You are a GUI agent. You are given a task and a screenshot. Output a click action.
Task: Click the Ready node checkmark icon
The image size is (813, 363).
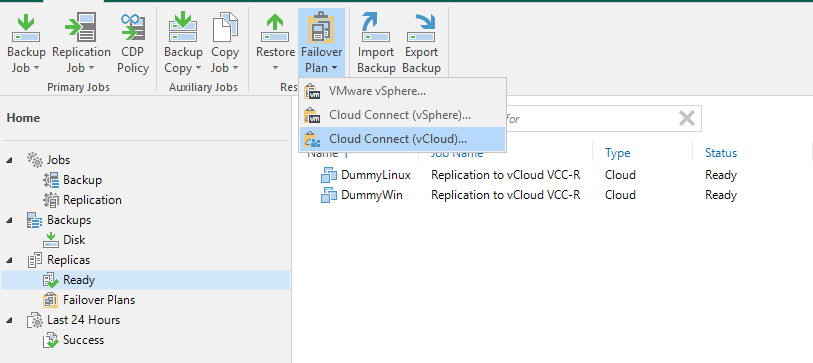51,280
